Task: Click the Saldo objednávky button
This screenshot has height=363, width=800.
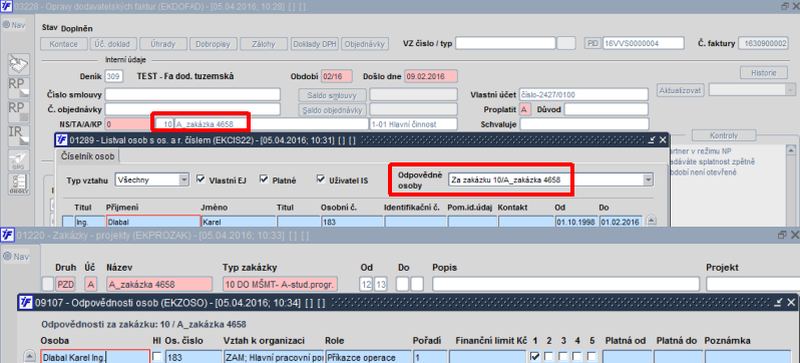Action: click(x=332, y=110)
